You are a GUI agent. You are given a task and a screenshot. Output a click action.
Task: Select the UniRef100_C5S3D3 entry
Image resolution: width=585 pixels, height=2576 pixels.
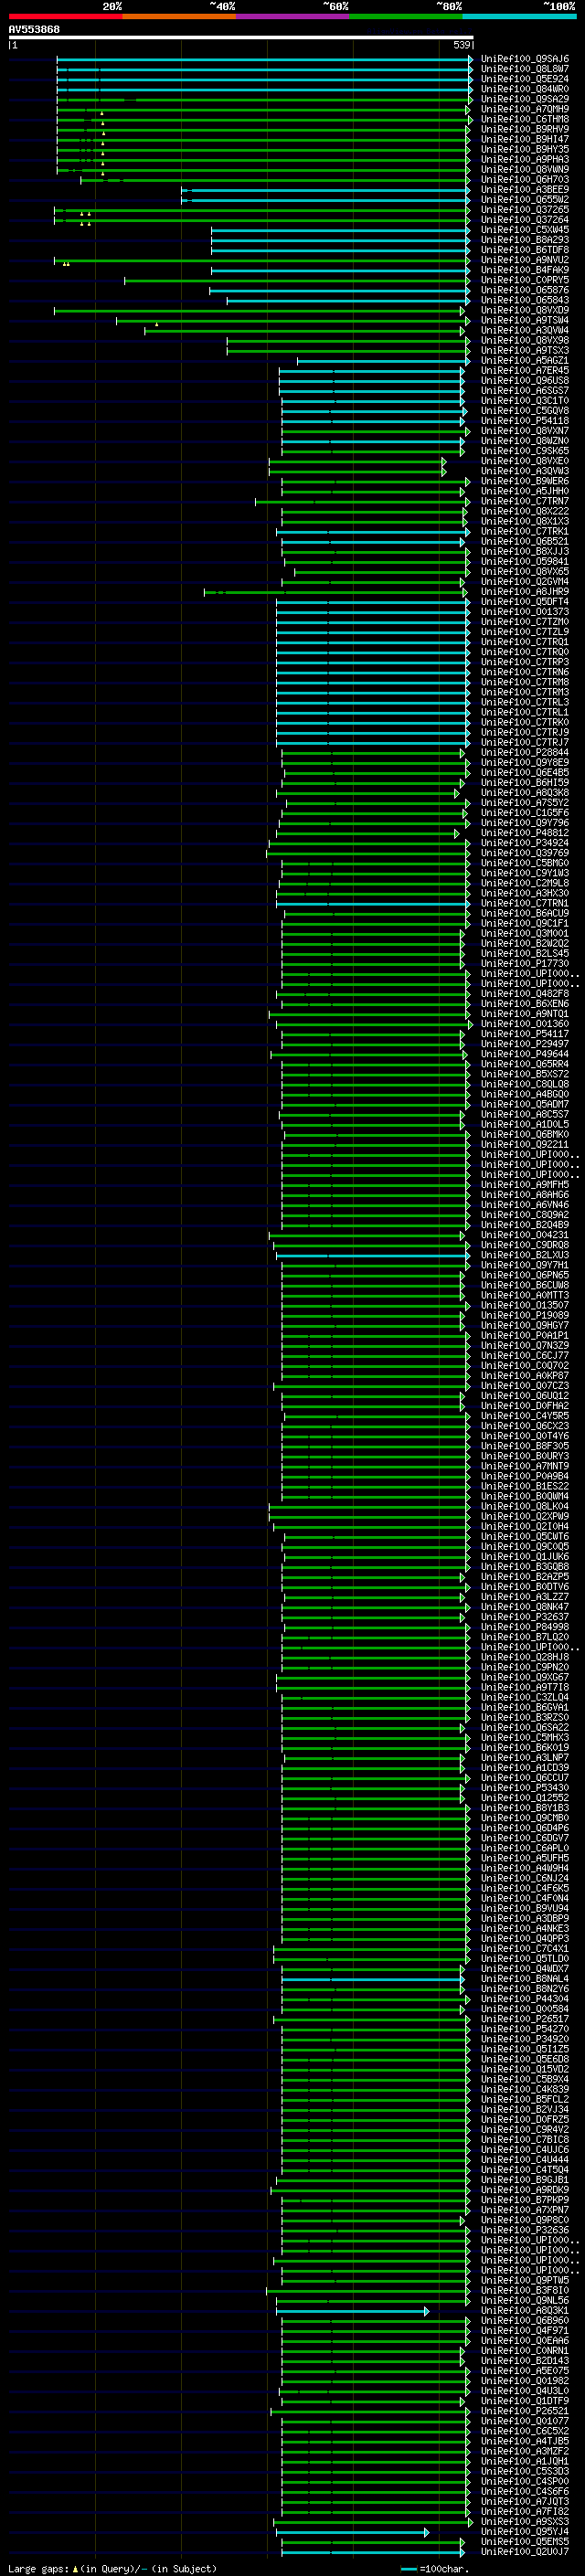click(525, 2471)
